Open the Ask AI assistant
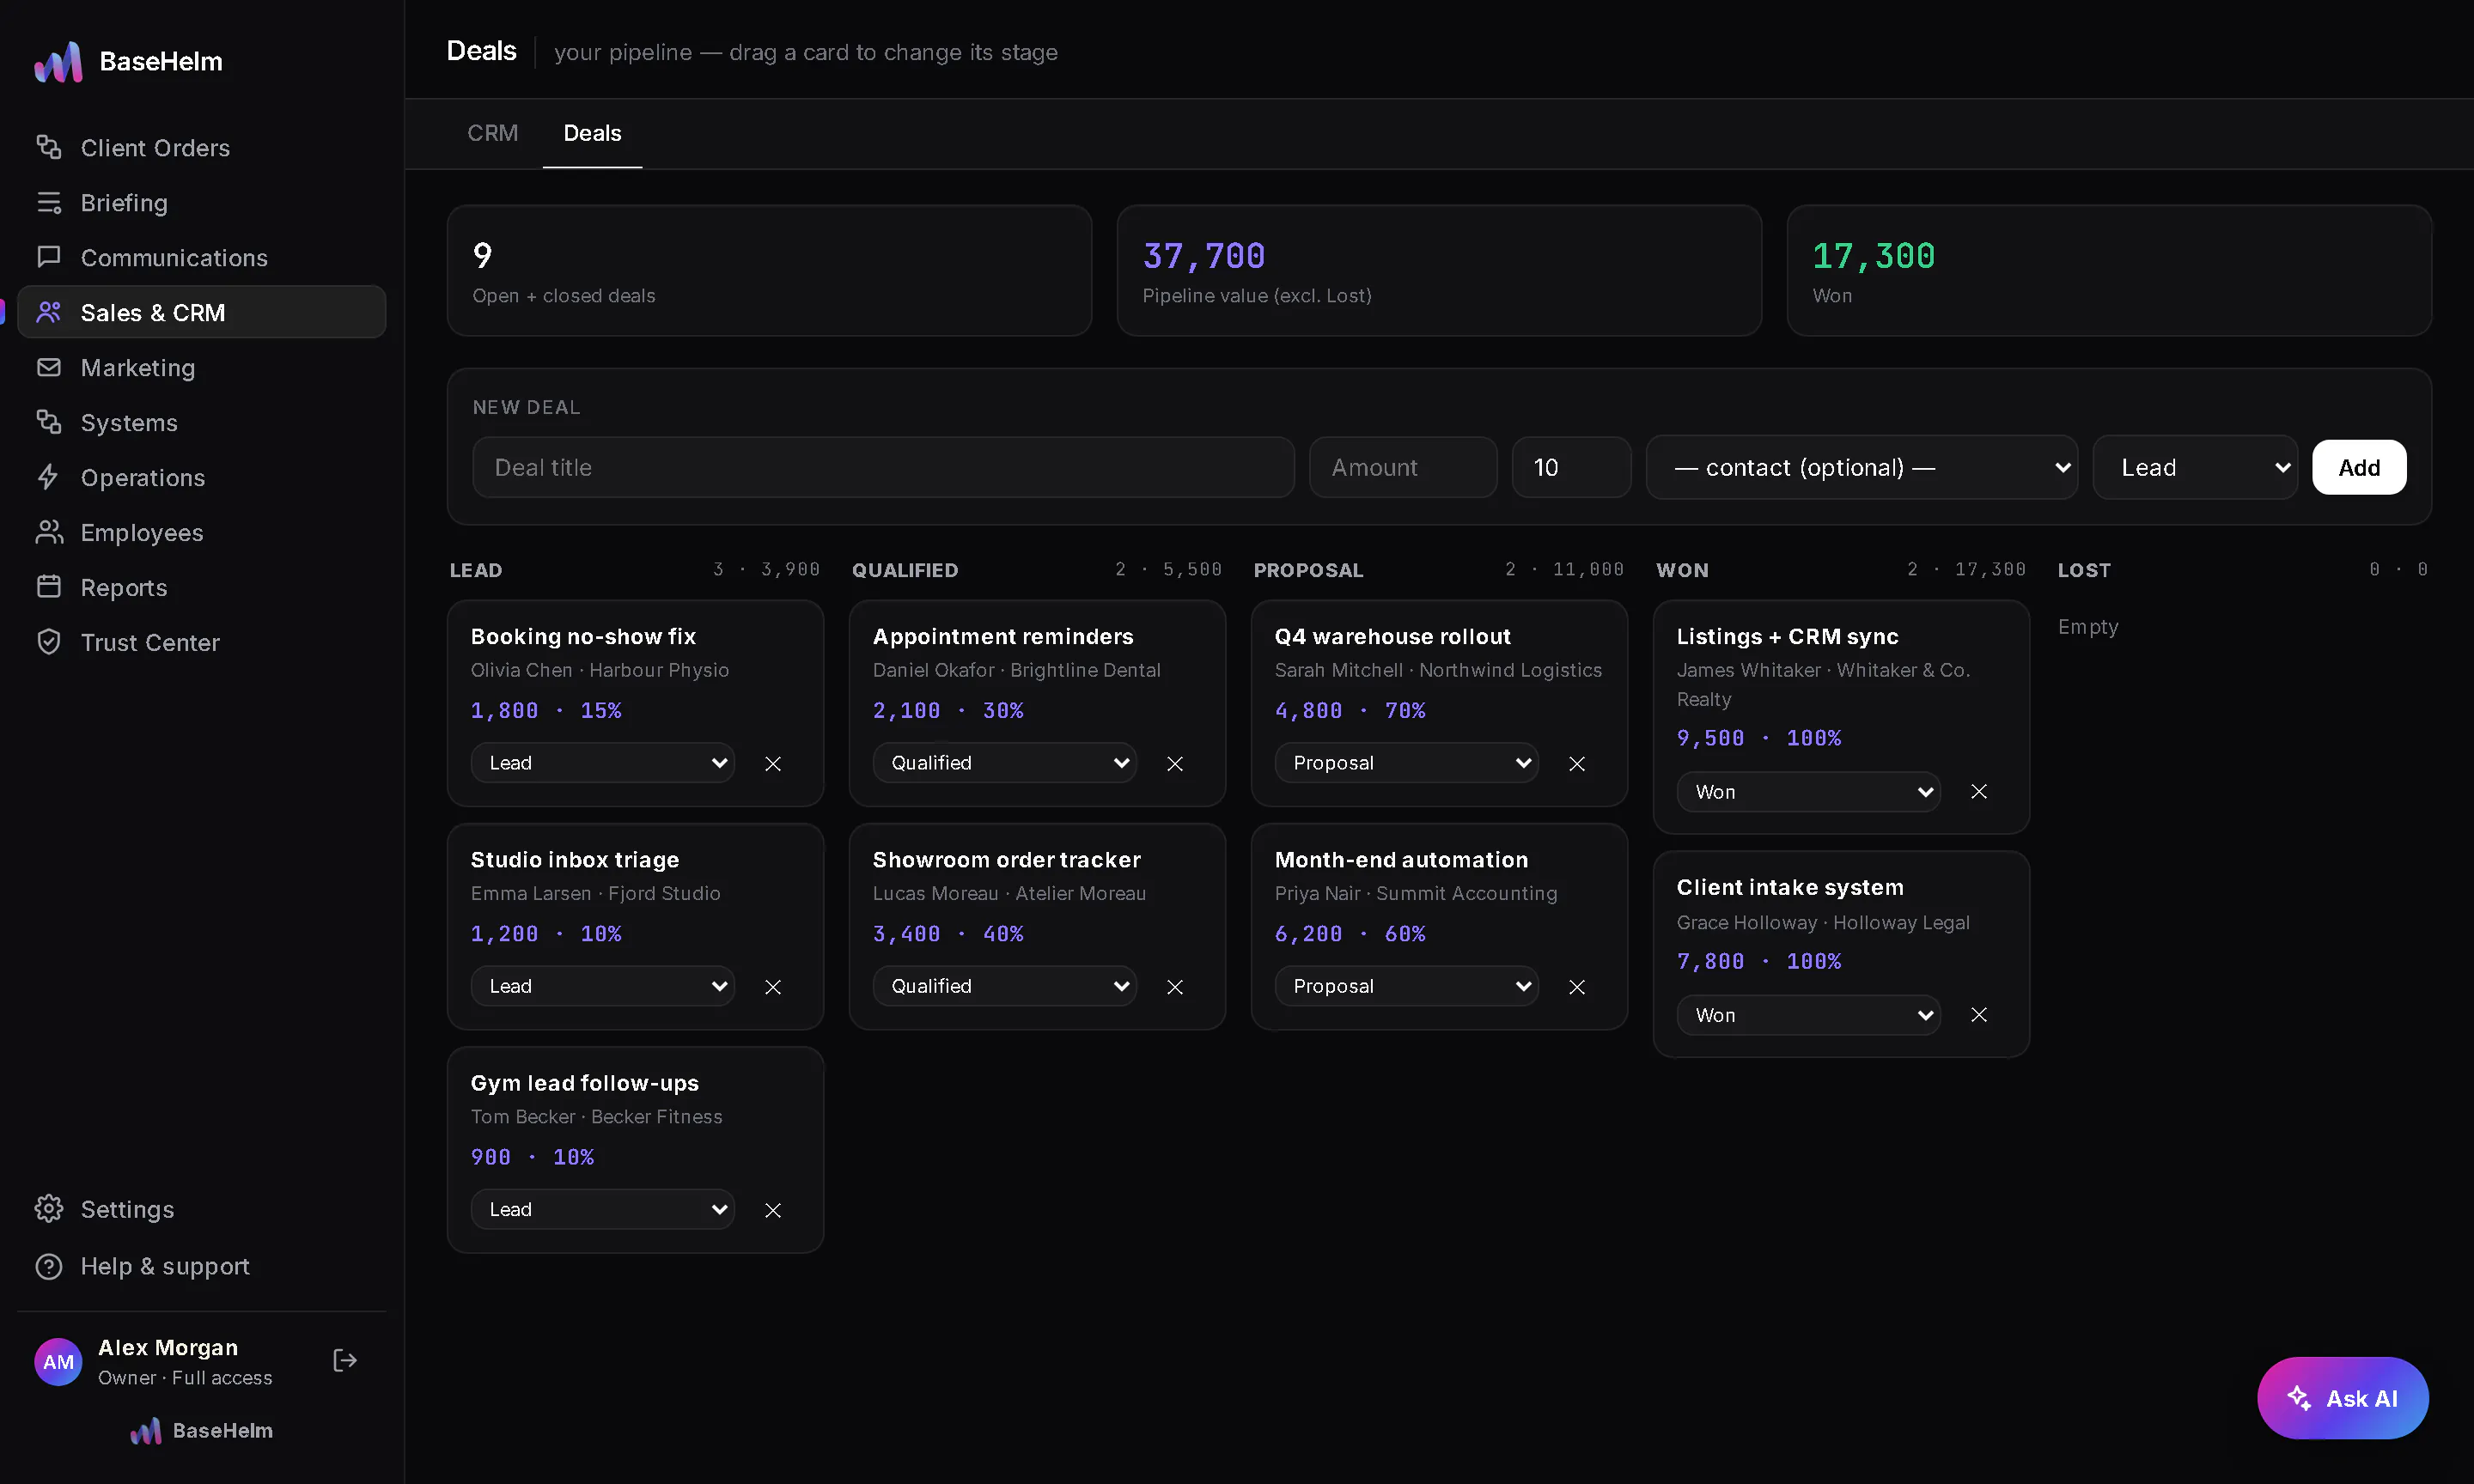The image size is (2474, 1484). [2342, 1398]
